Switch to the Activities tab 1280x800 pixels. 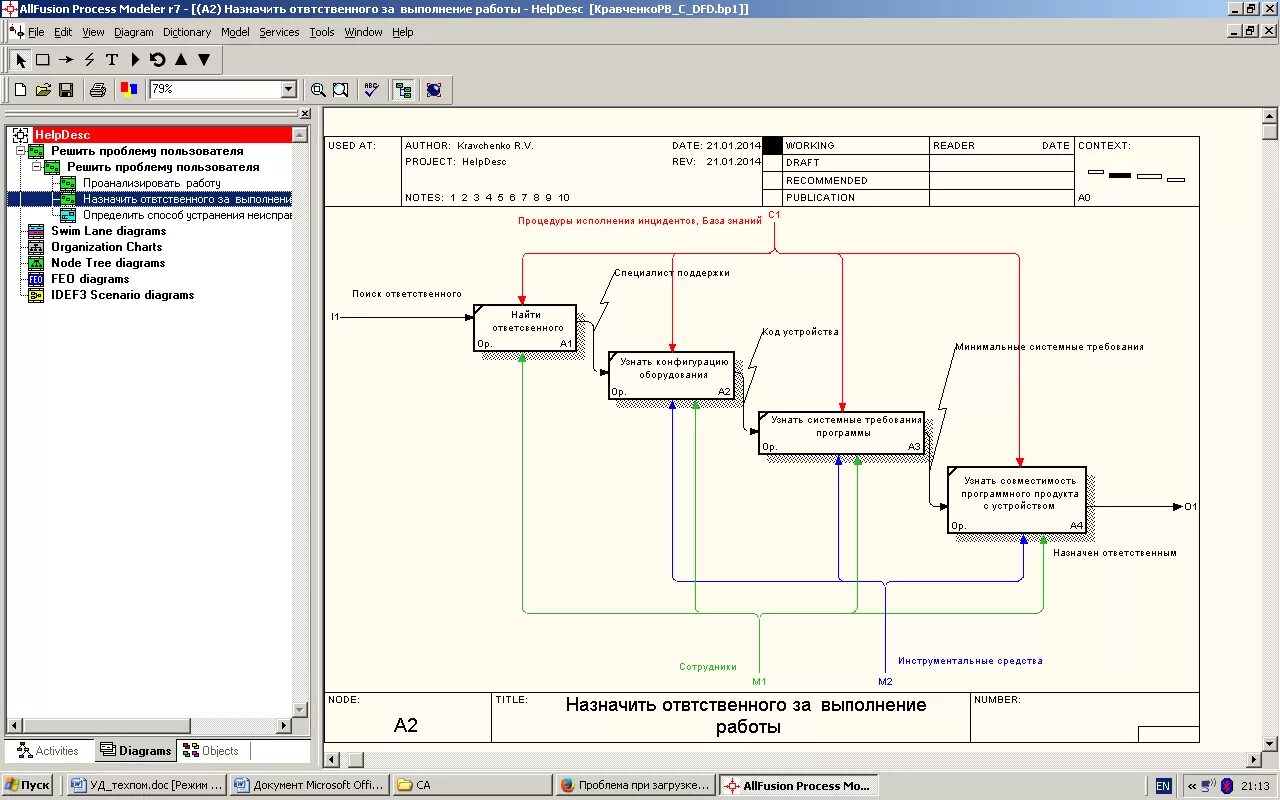point(48,750)
